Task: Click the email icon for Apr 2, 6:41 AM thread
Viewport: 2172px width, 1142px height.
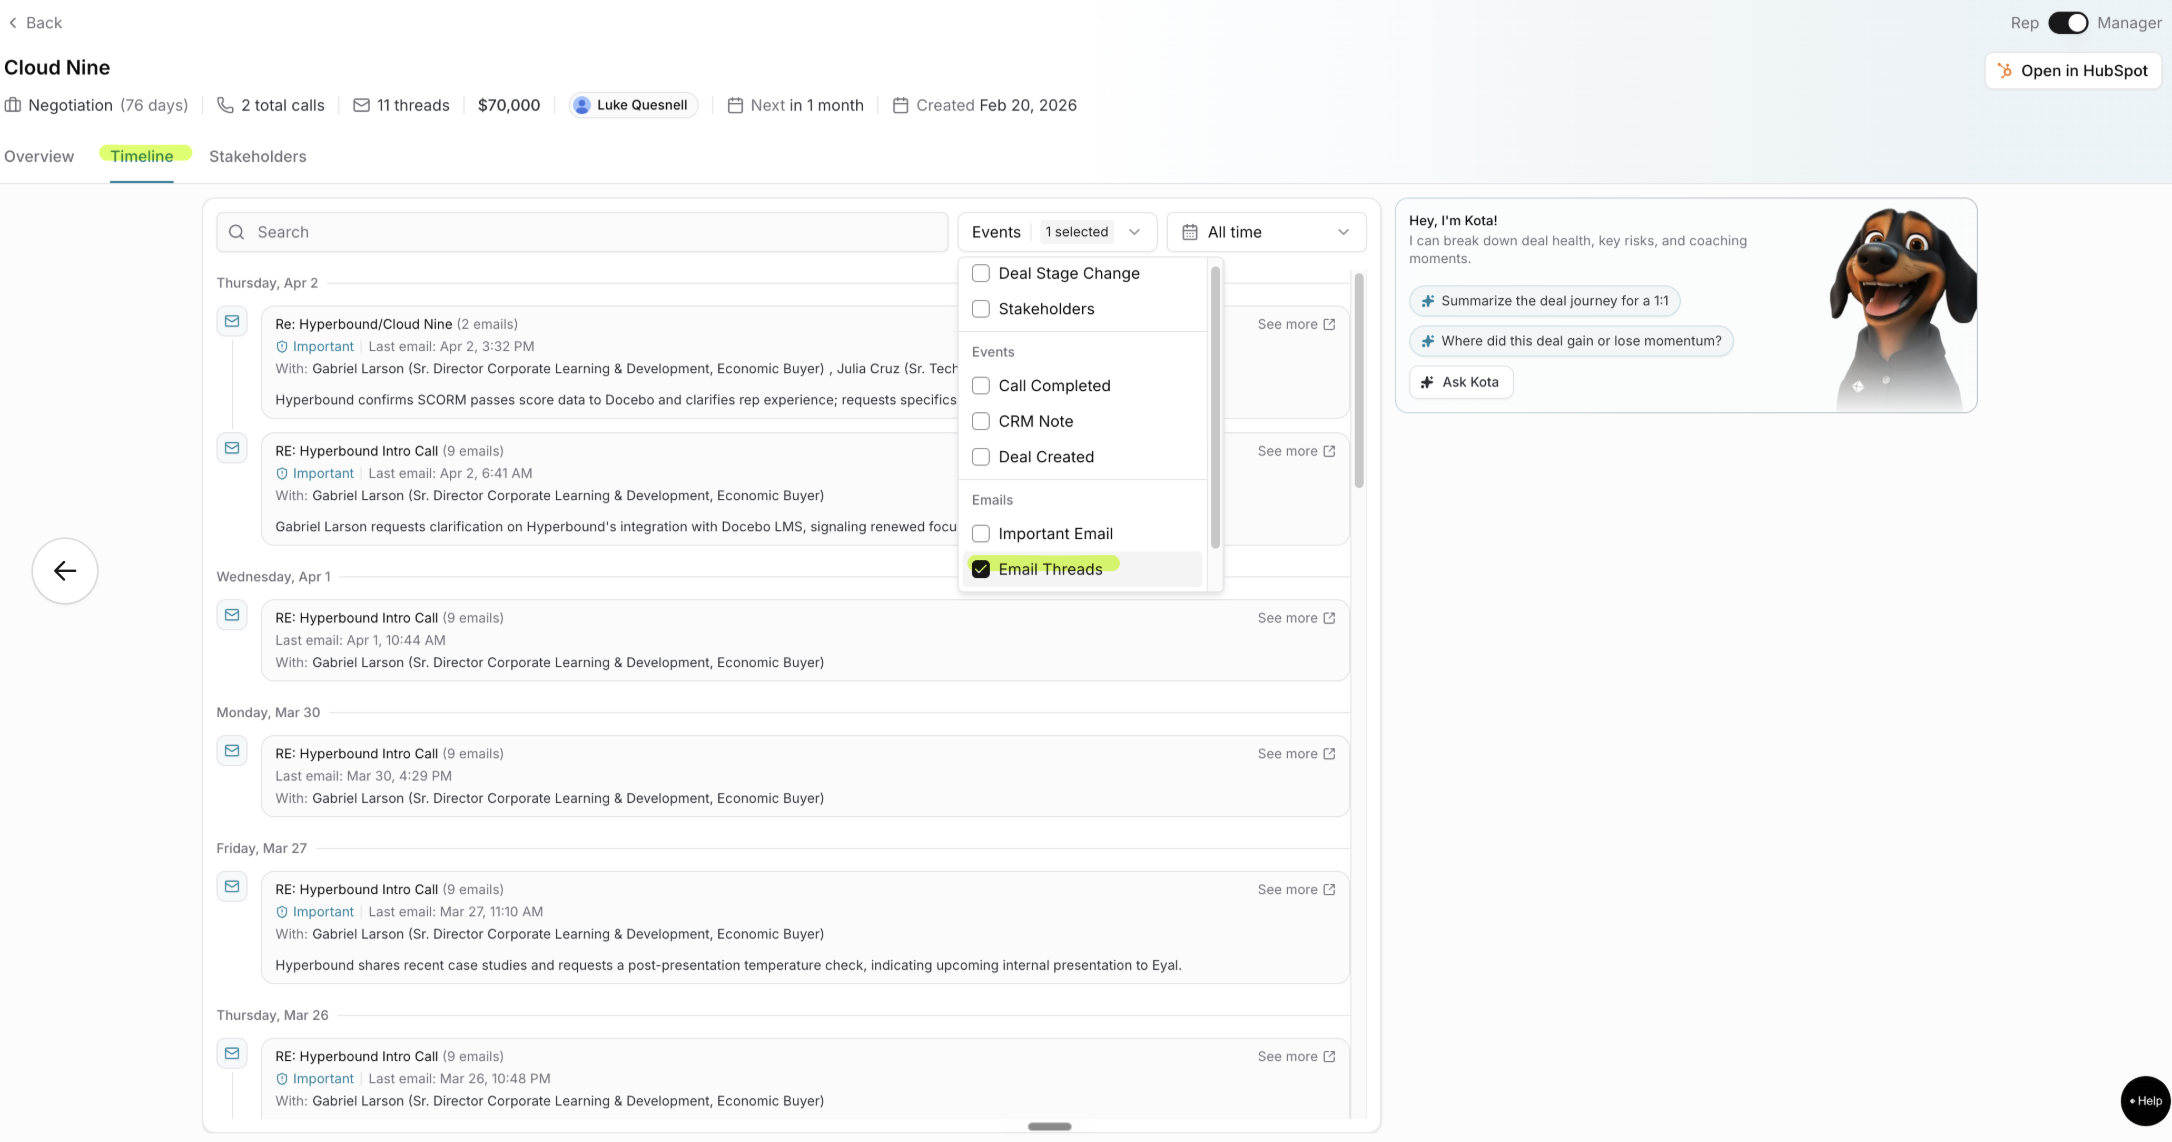Action: pos(232,448)
